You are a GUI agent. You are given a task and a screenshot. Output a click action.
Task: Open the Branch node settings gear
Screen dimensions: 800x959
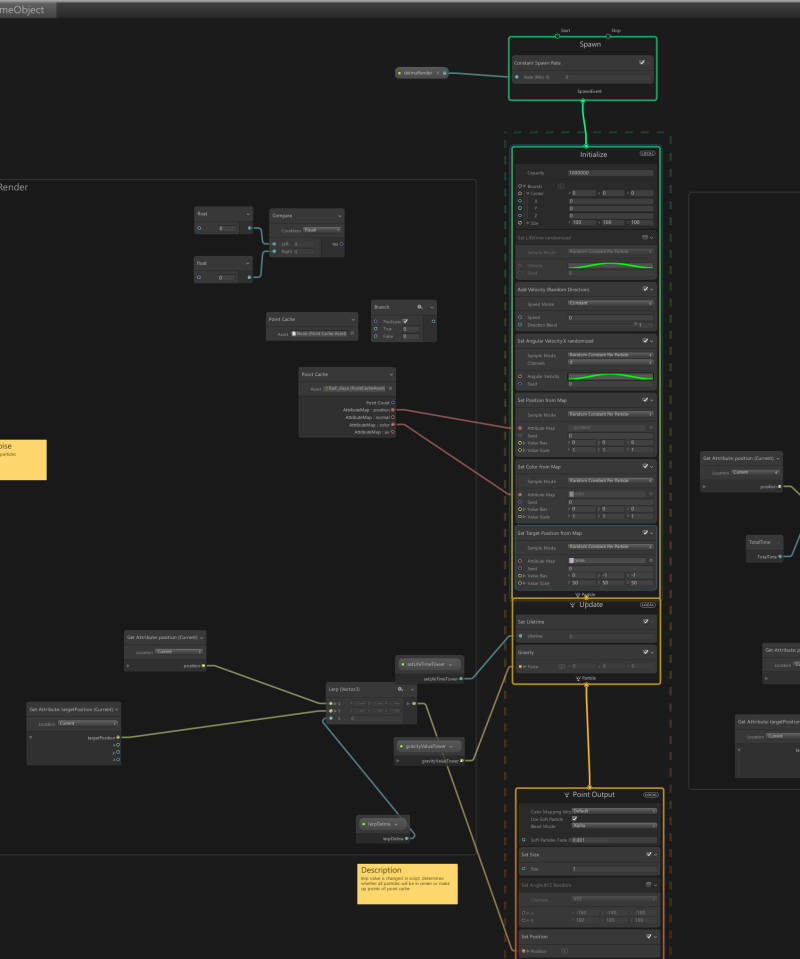tap(420, 307)
